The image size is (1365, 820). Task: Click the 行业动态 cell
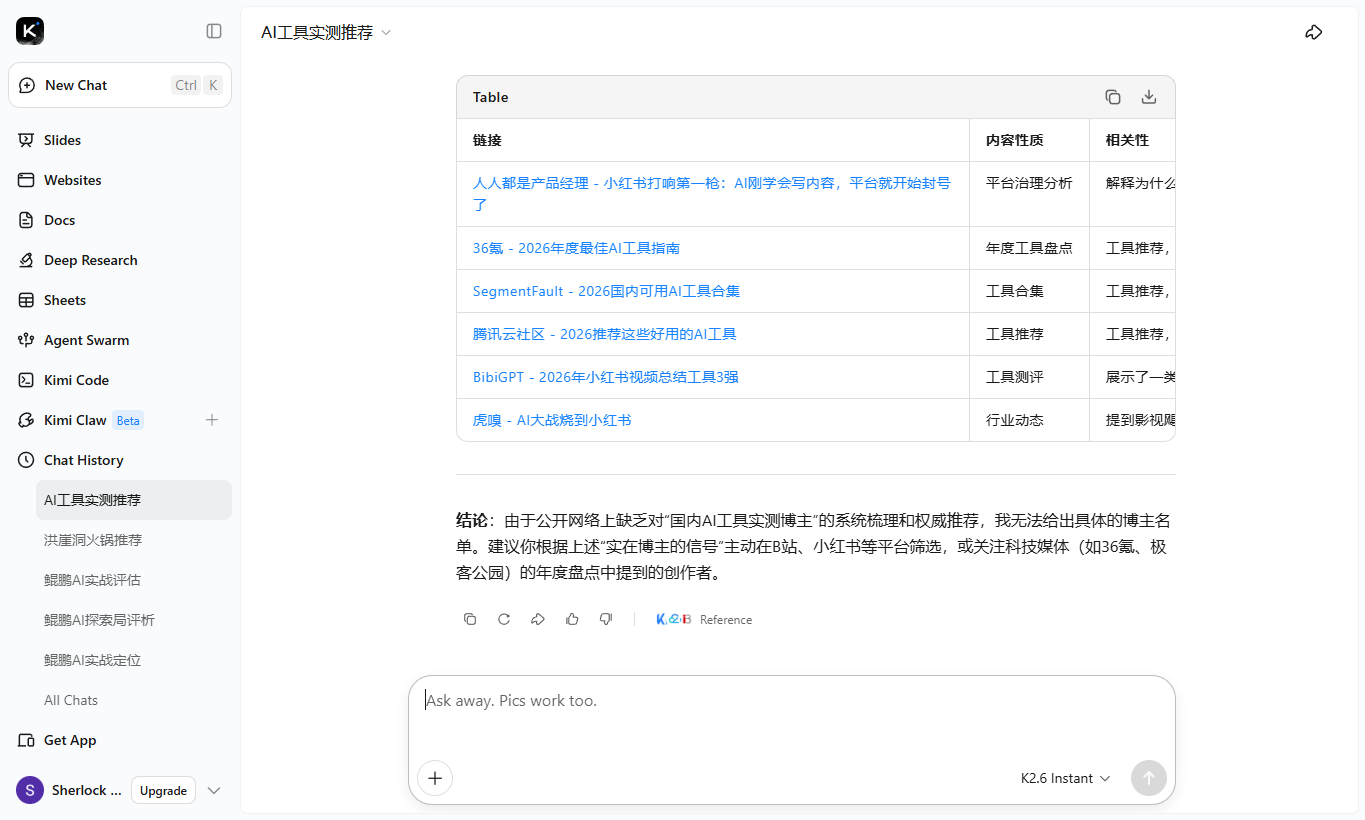[1029, 420]
